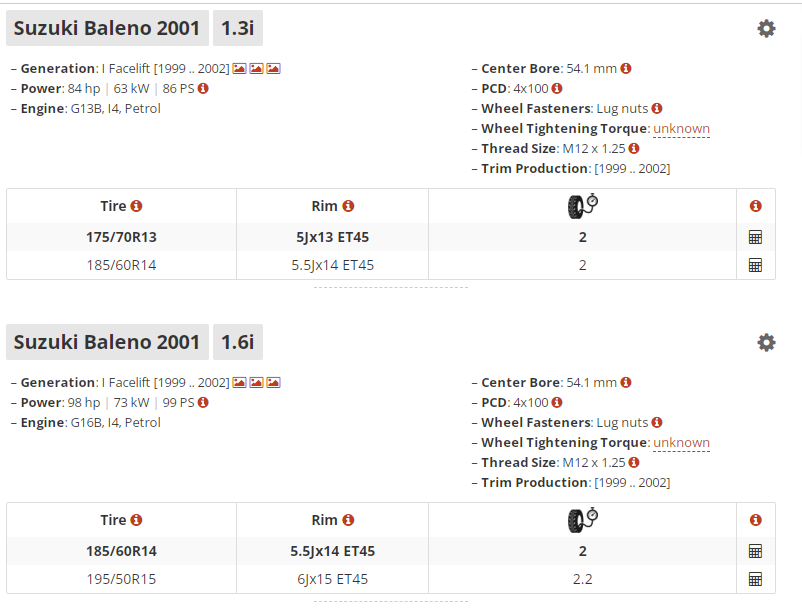Open calculator icon for 175/70R13 tire row

(x=755, y=237)
